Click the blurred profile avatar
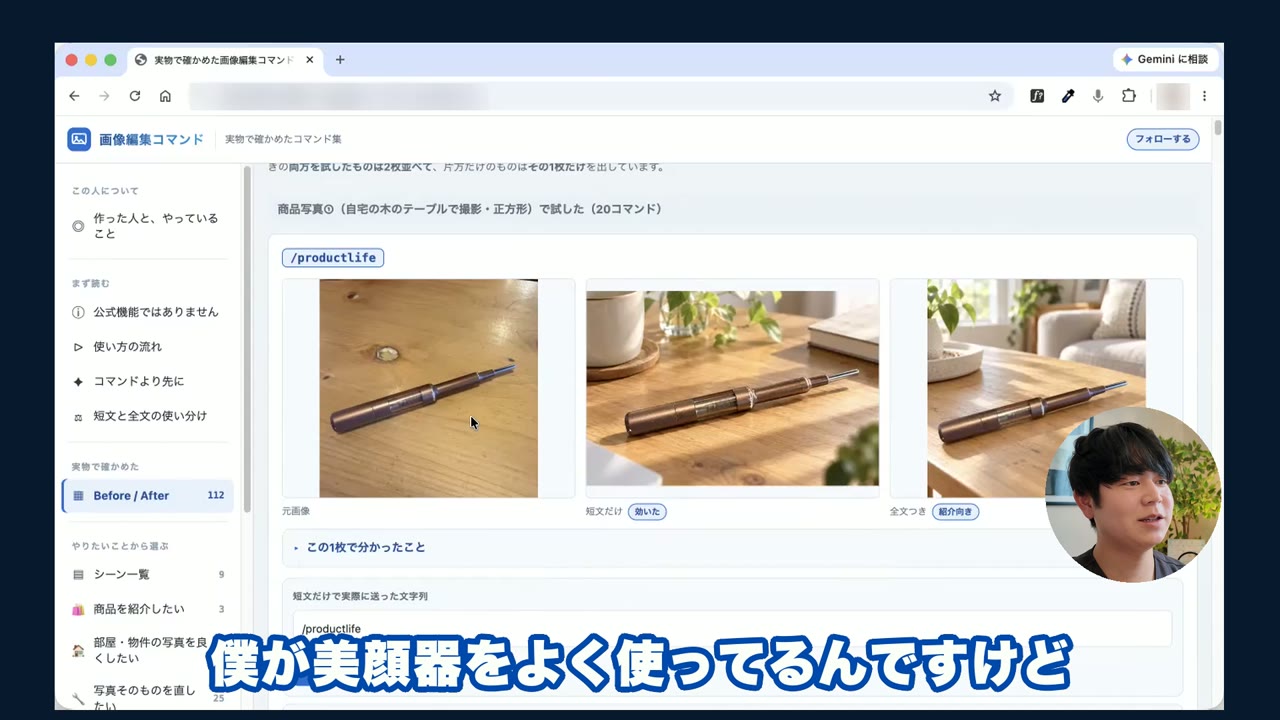 (1172, 96)
